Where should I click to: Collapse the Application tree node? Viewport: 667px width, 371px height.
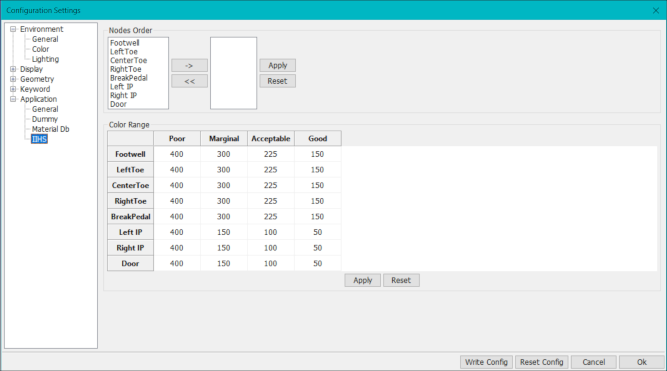pos(13,99)
